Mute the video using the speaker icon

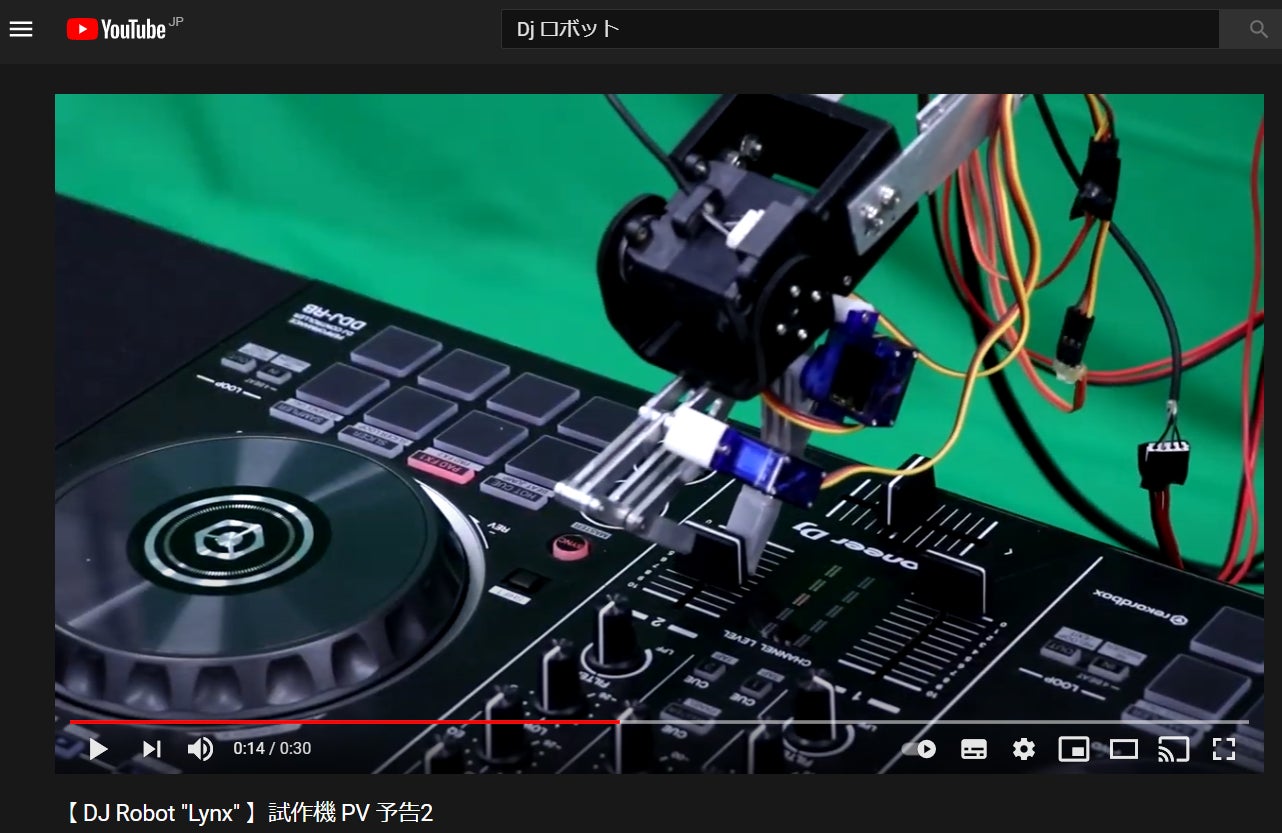click(201, 749)
